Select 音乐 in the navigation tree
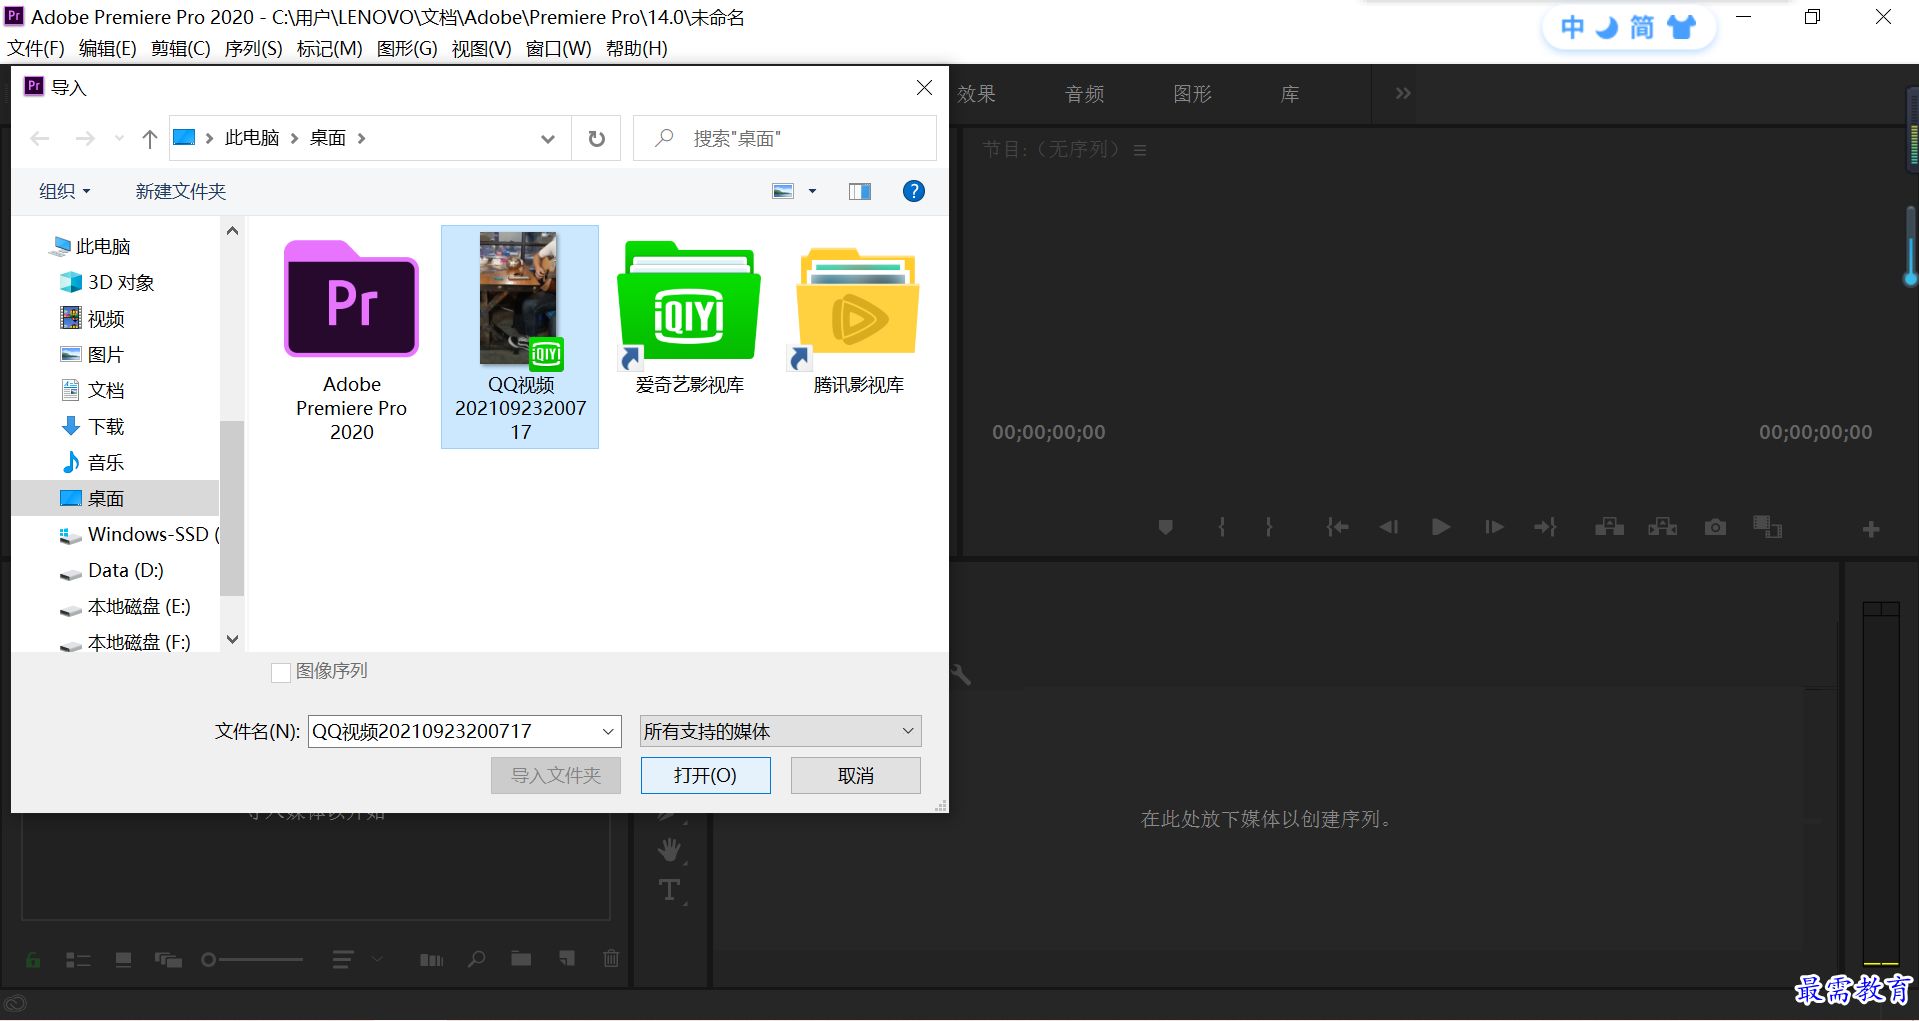The width and height of the screenshot is (1919, 1021). coord(93,462)
